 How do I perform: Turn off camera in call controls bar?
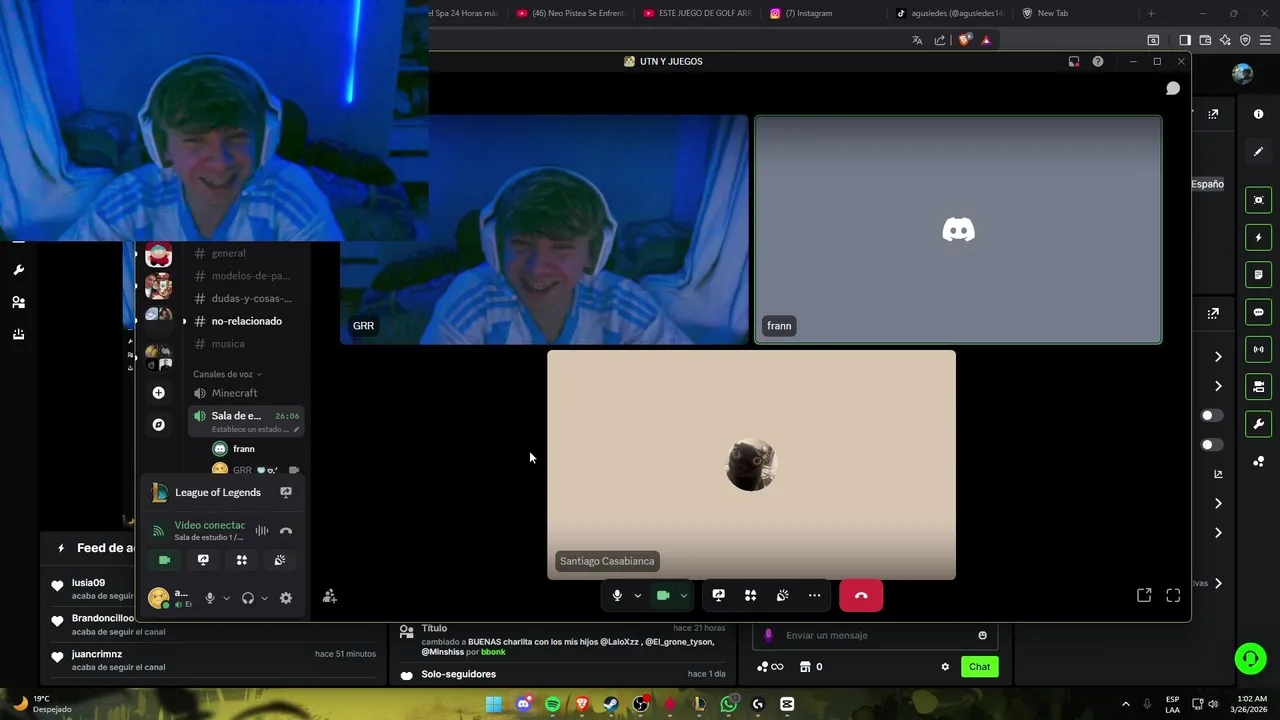tap(663, 595)
